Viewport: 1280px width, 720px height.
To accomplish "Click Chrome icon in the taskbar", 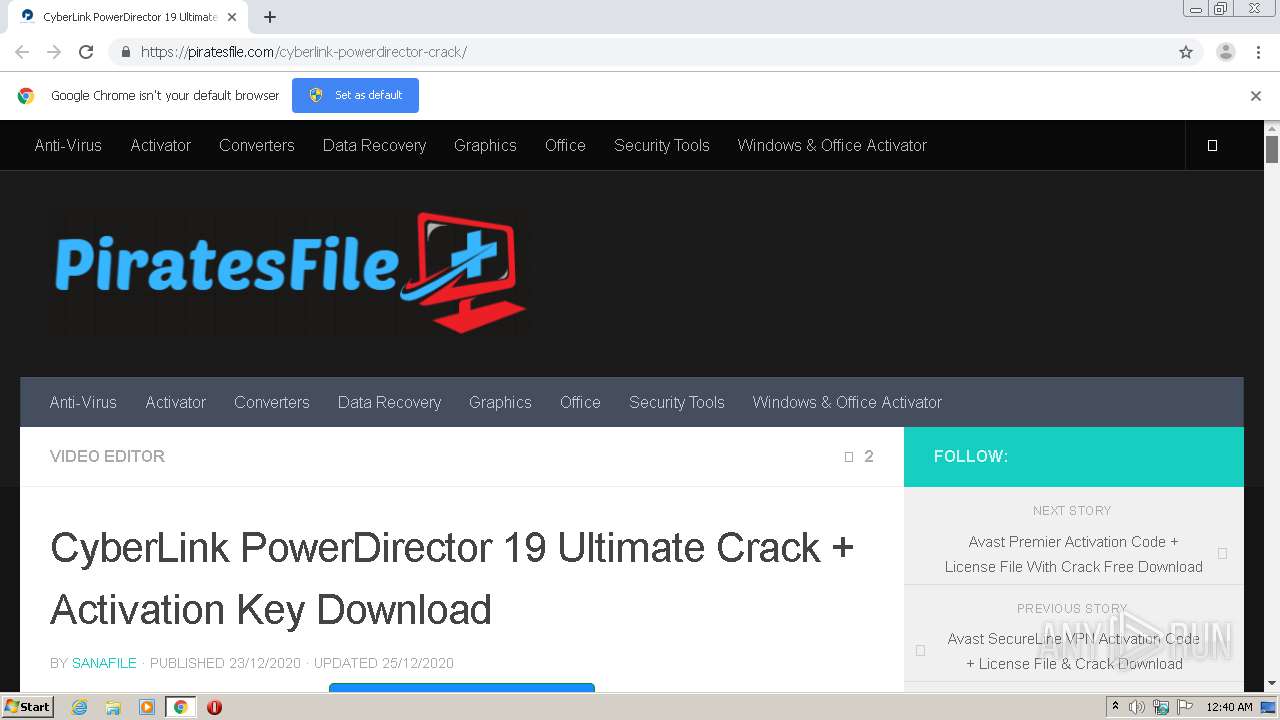I will (180, 707).
